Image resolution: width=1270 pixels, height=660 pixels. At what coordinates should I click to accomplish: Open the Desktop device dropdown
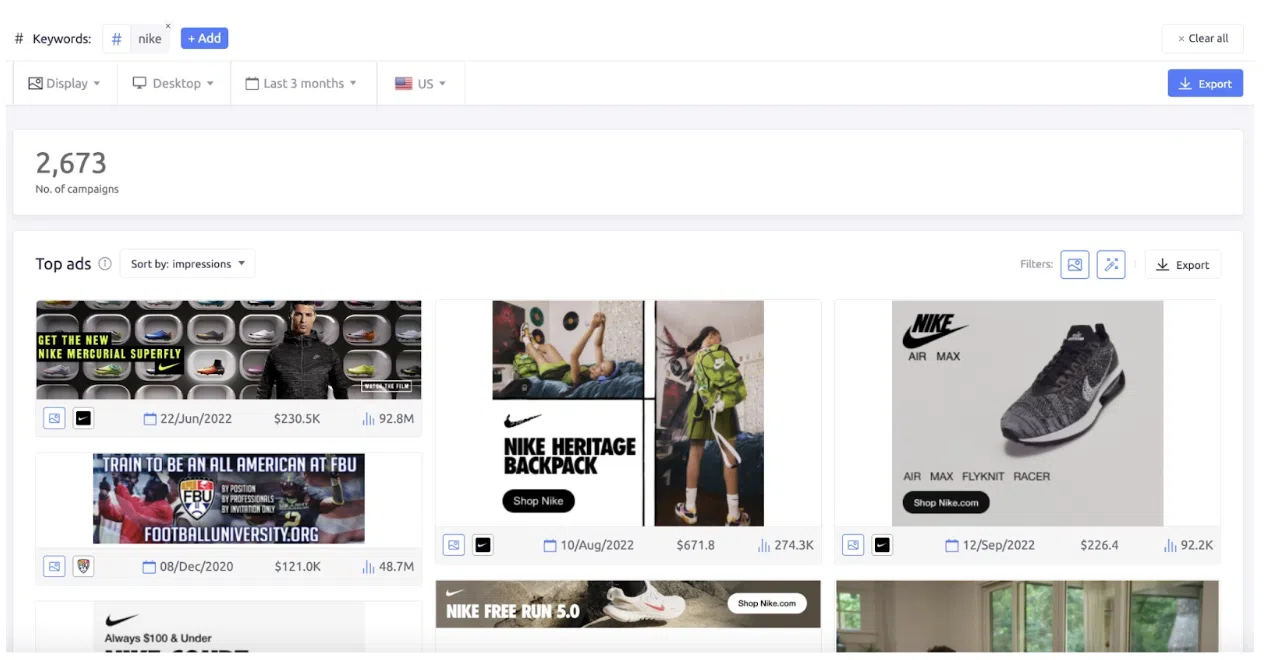[x=174, y=83]
